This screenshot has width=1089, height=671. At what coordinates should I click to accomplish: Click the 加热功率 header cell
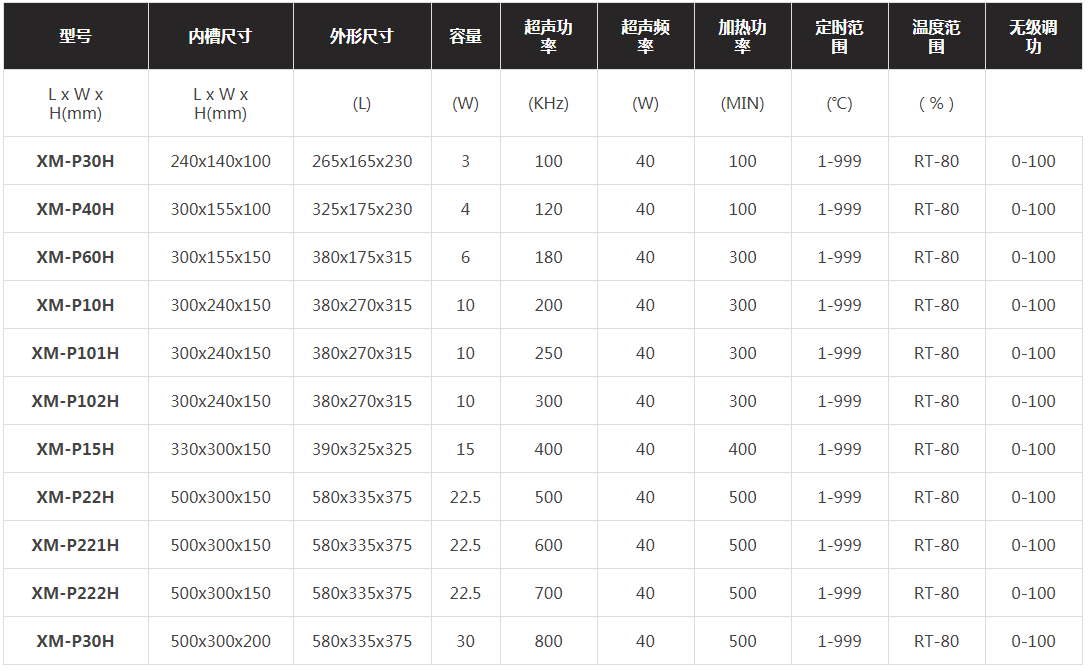742,36
